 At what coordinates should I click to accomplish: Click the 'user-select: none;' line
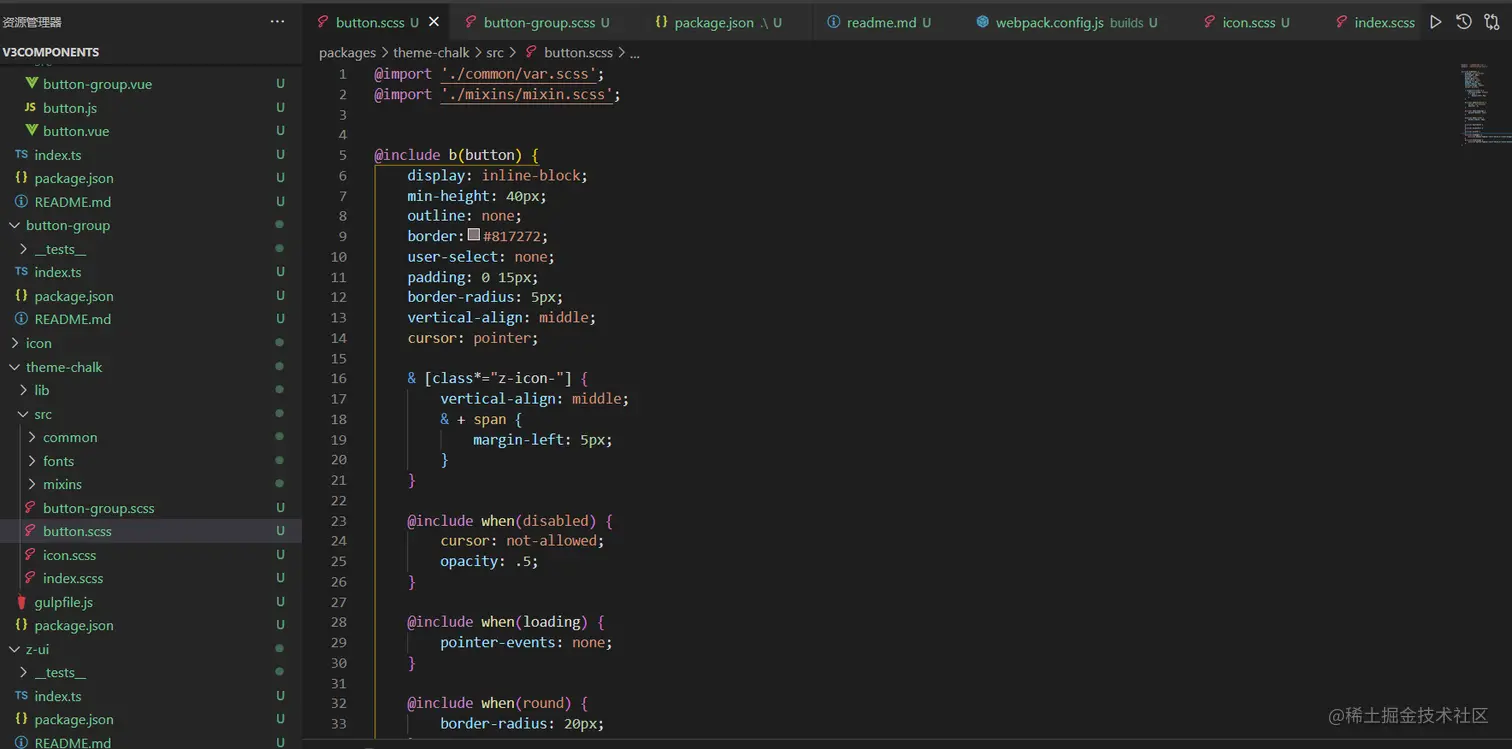coord(480,257)
